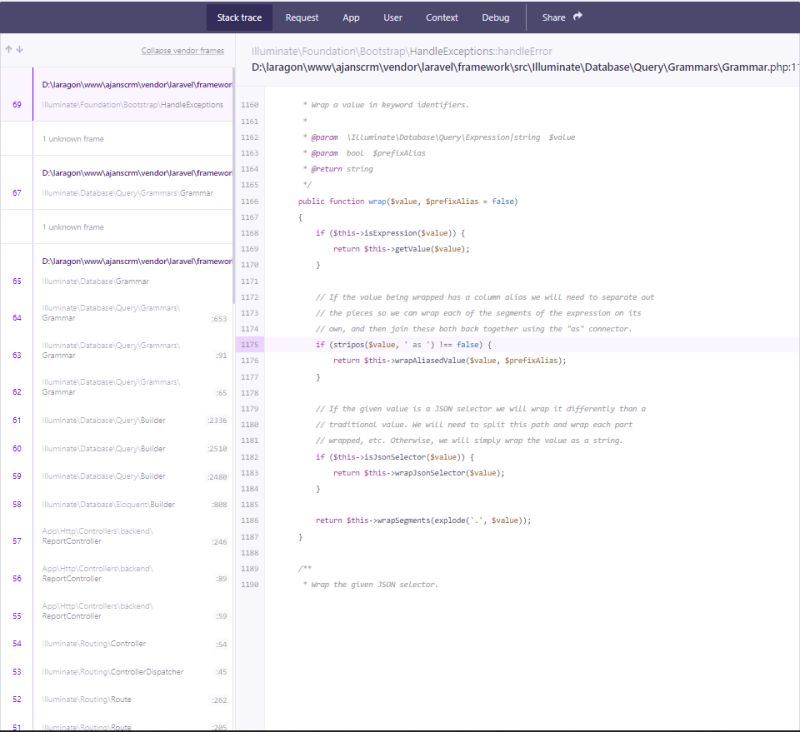Screen dimensions: 800x732
Task: Expand the unknown frame below frame 67
Action: coord(117,226)
